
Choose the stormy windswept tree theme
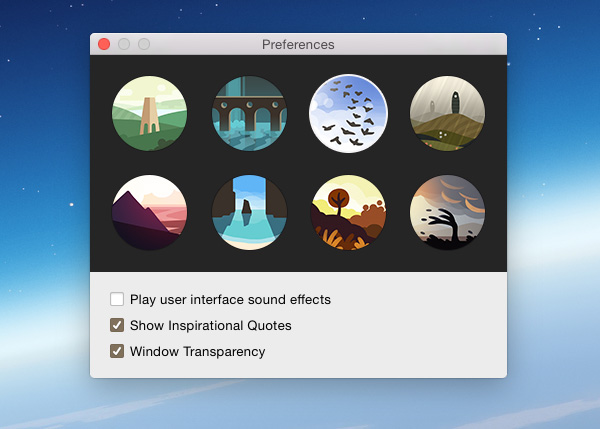tap(447, 212)
